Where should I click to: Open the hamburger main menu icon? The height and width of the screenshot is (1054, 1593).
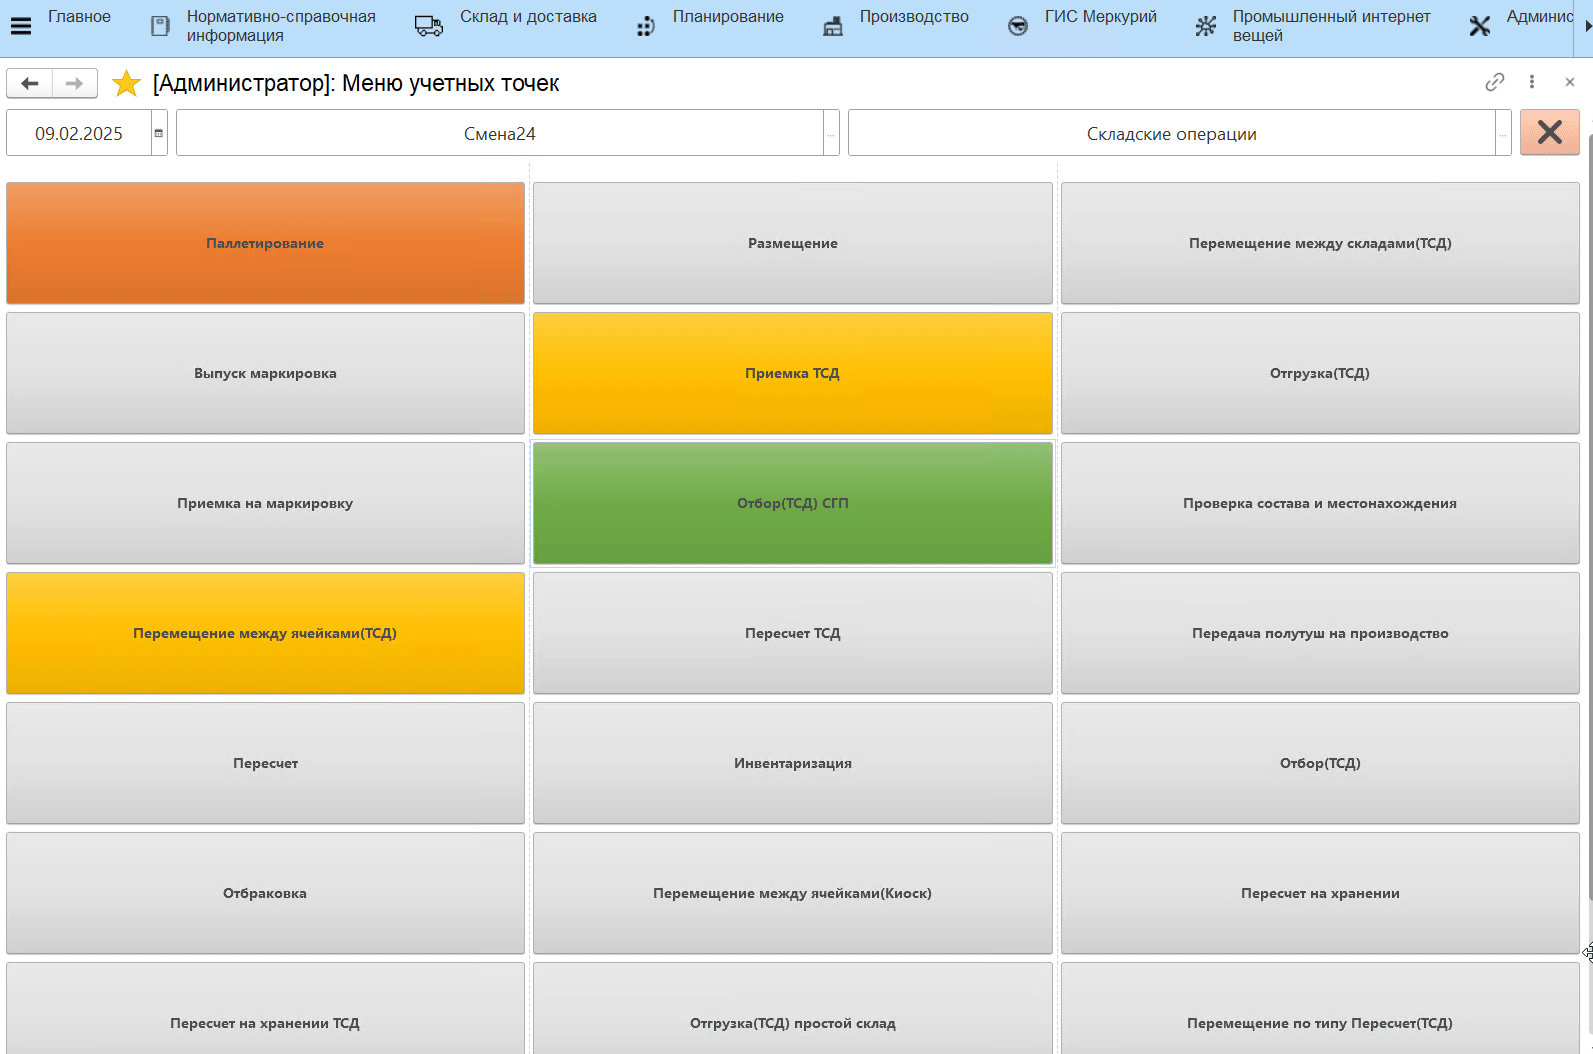click(20, 26)
